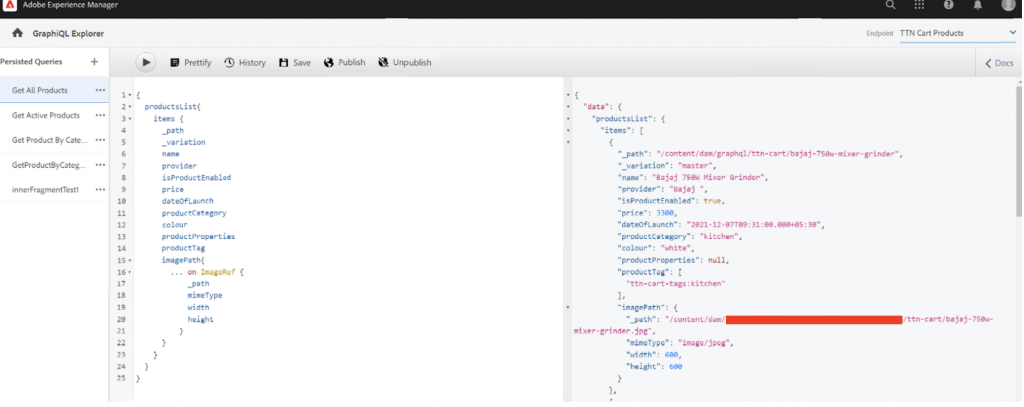This screenshot has width=1024, height=407.
Task: Click _variation field in query editor
Action: pyautogui.click(x=184, y=142)
